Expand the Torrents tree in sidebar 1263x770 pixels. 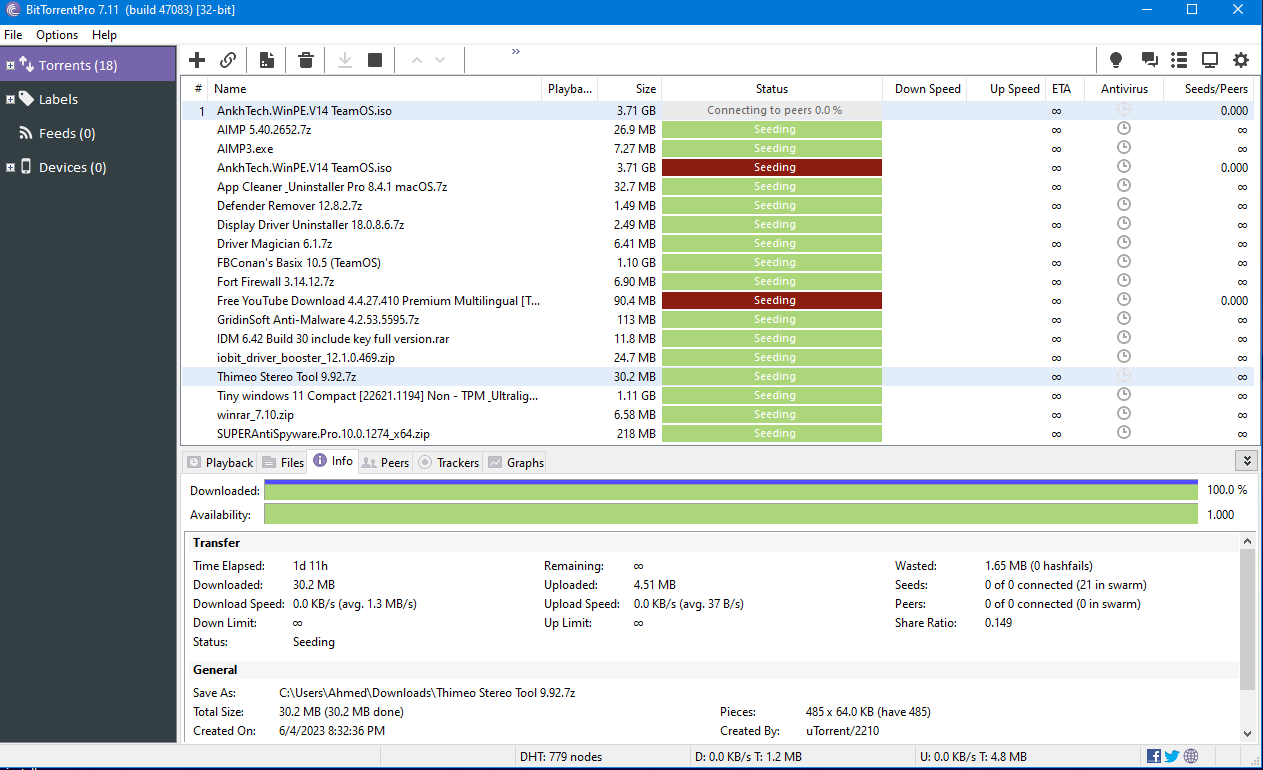click(x=10, y=66)
